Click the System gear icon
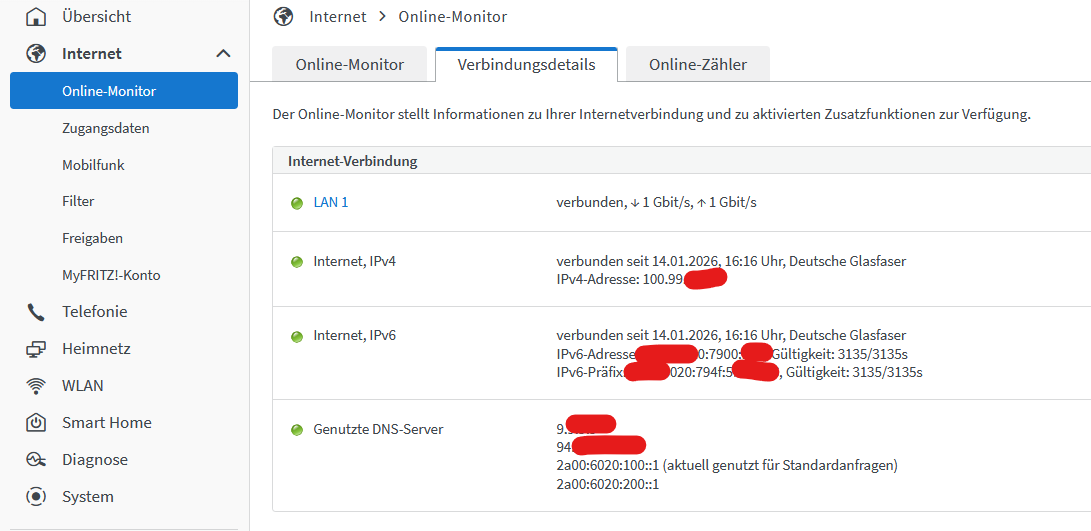 click(x=36, y=497)
